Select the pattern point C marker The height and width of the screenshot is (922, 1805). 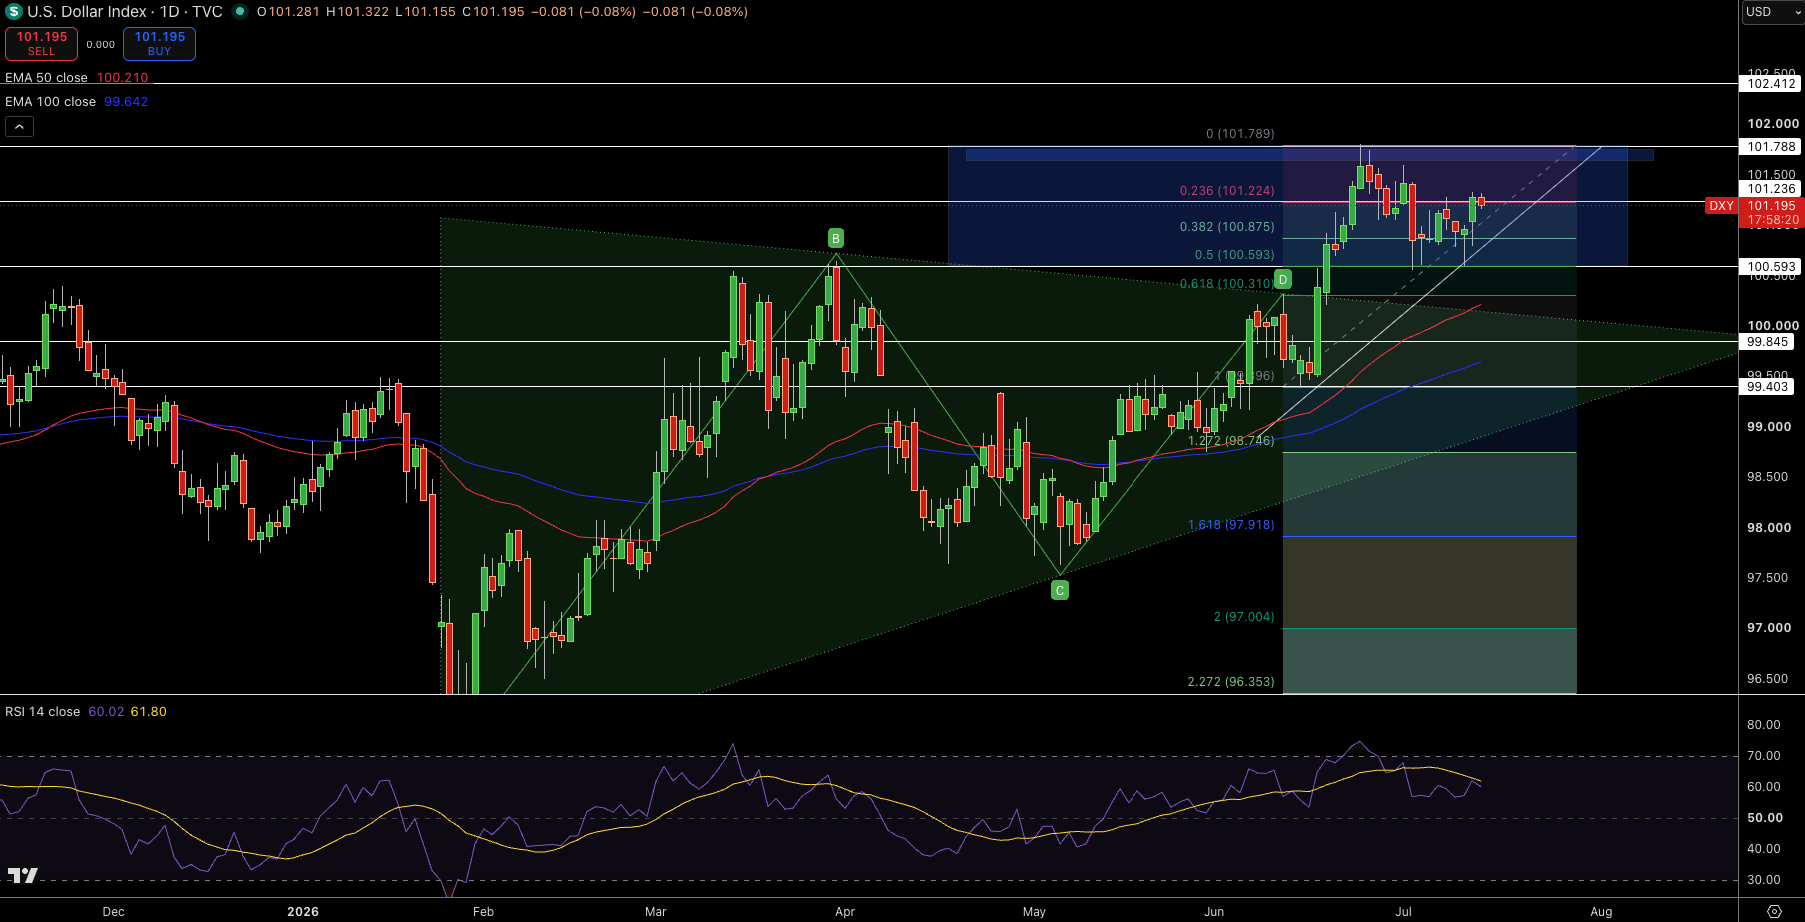pos(1060,591)
